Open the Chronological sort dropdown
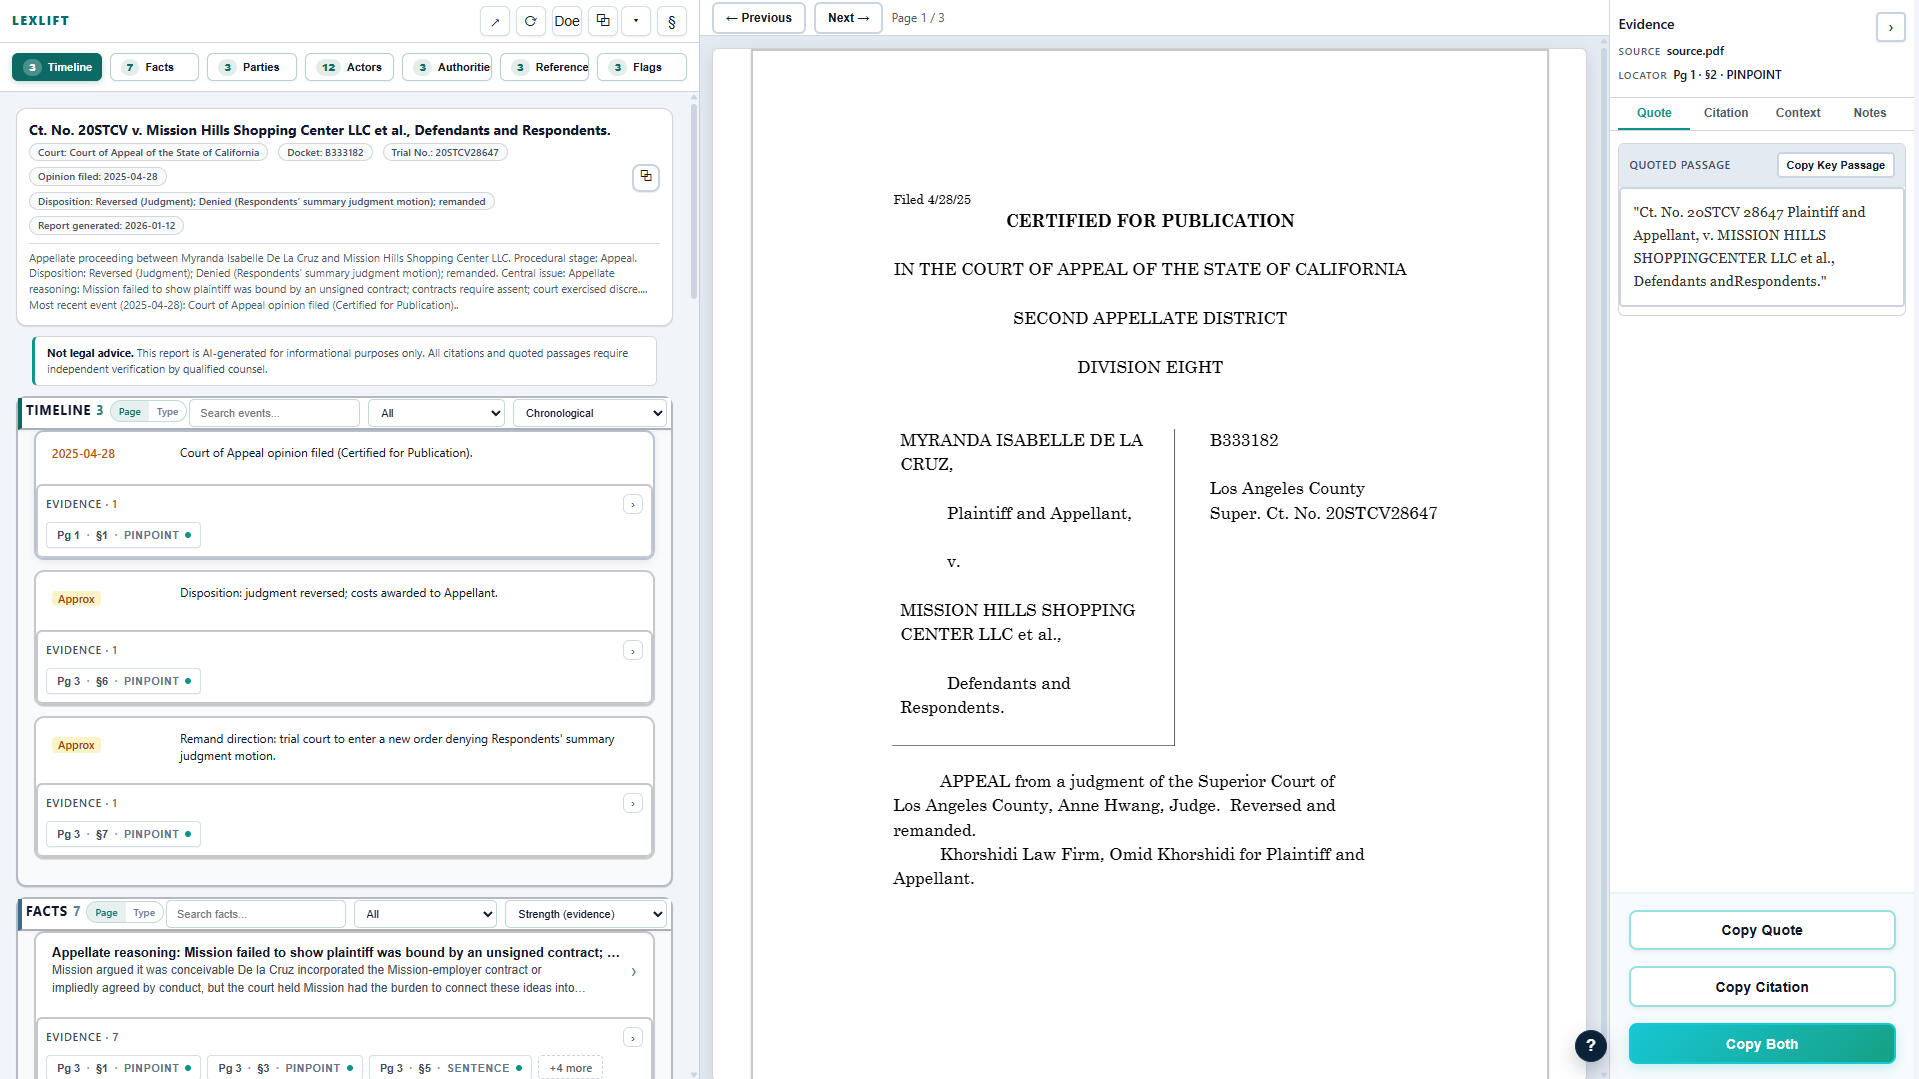This screenshot has width=1919, height=1079. (x=590, y=413)
